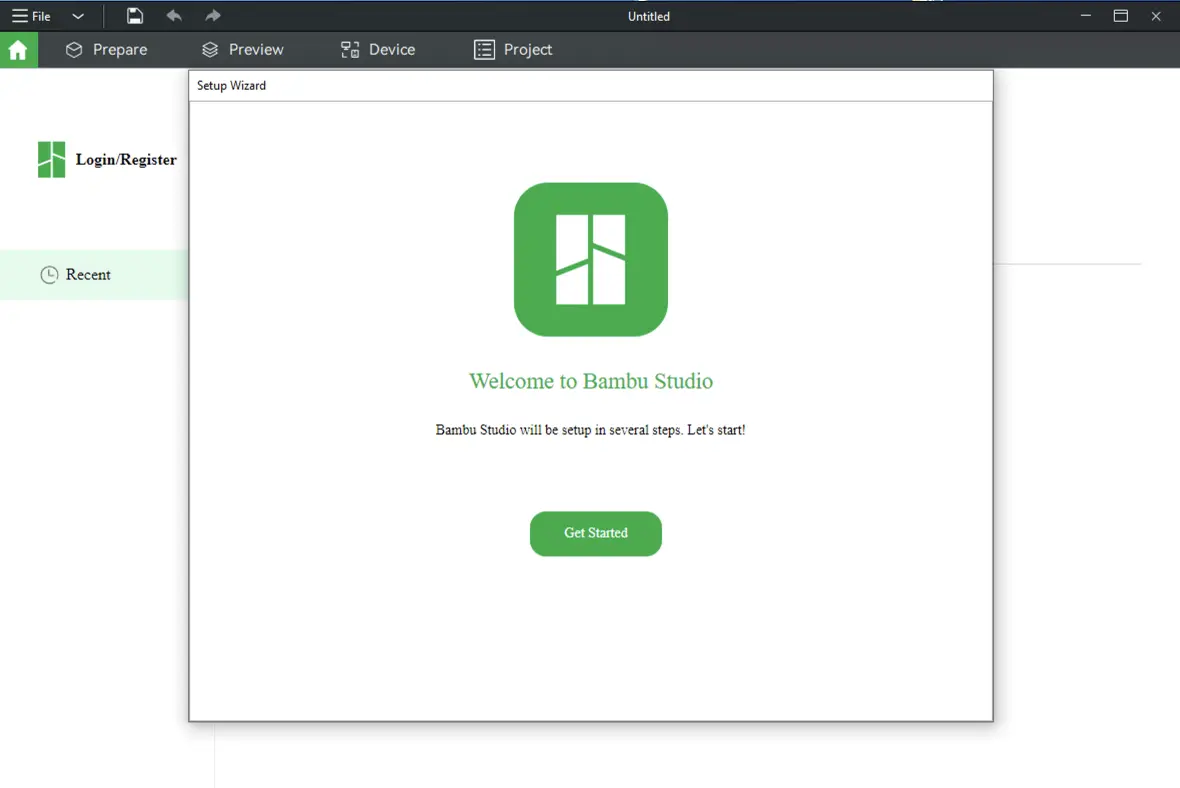Click the Welcome to Bambu Studio heading

[591, 381]
